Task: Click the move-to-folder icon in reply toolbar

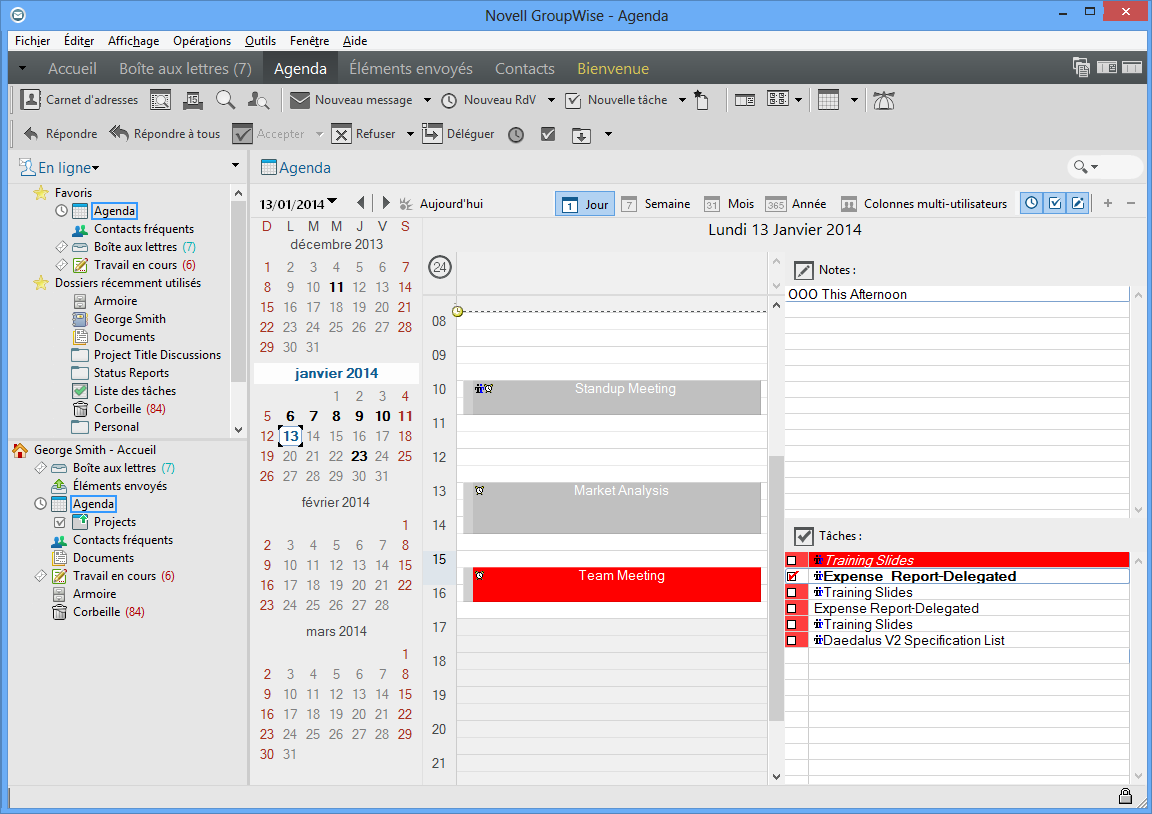Action: click(x=581, y=135)
